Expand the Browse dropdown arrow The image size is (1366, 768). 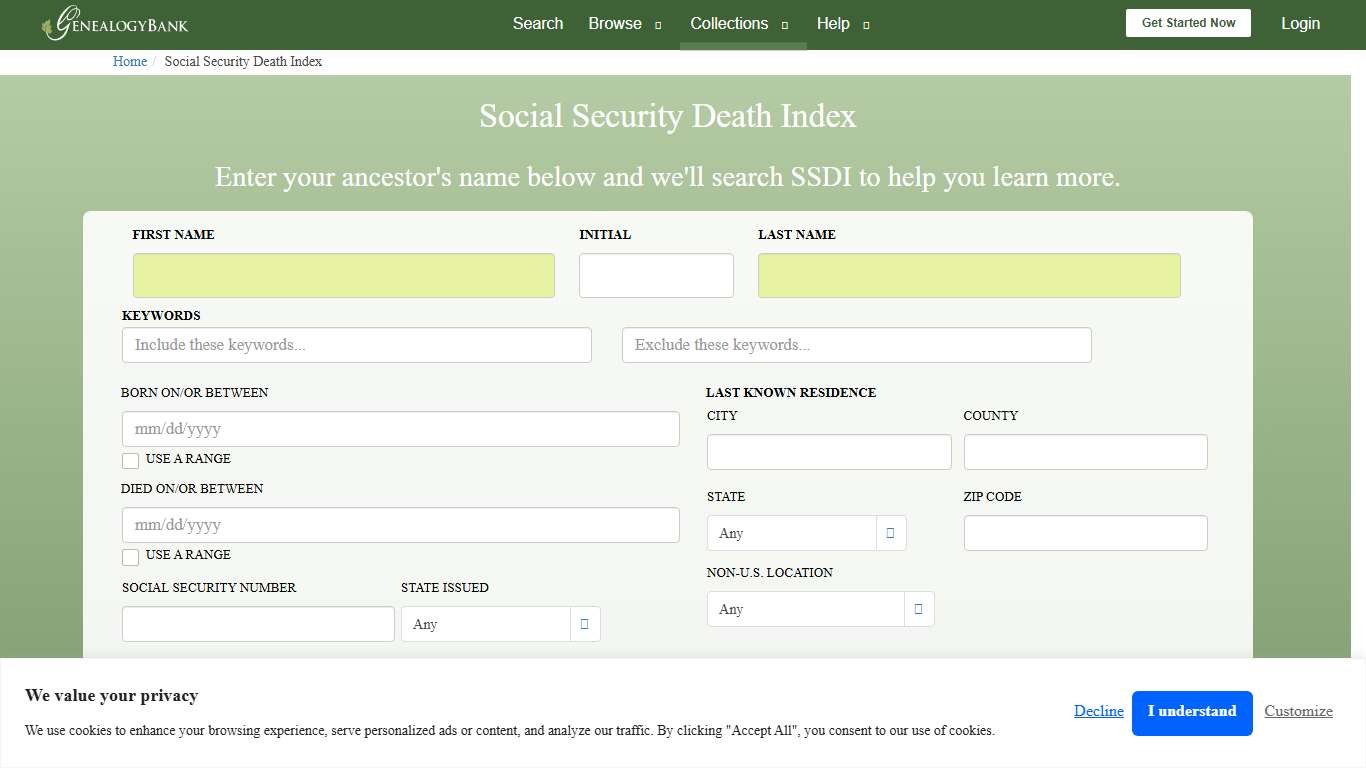[x=658, y=24]
